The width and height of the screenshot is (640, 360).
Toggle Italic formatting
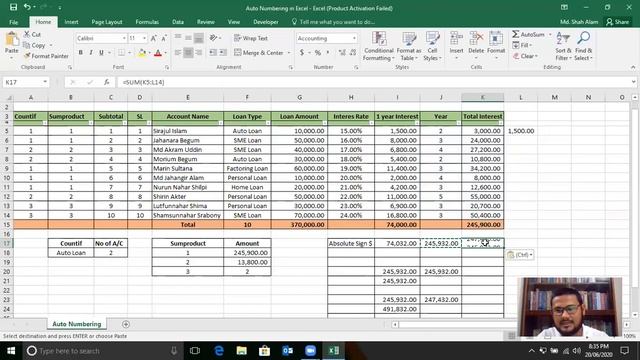coord(91,53)
